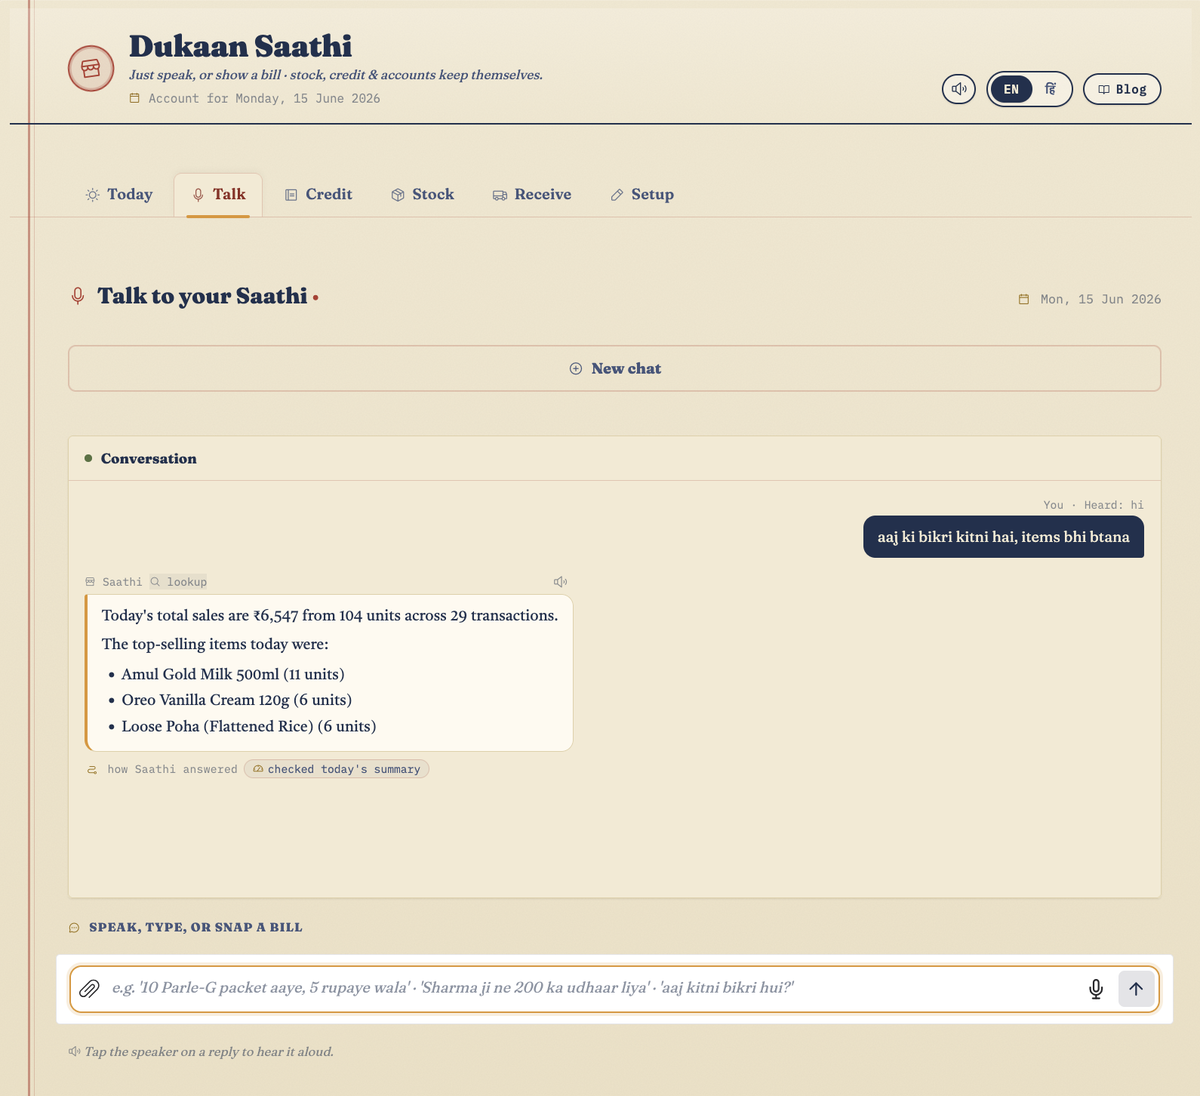Expand the 'checked today's summary' chip
Screen dimensions: 1200x1096
coord(336,769)
